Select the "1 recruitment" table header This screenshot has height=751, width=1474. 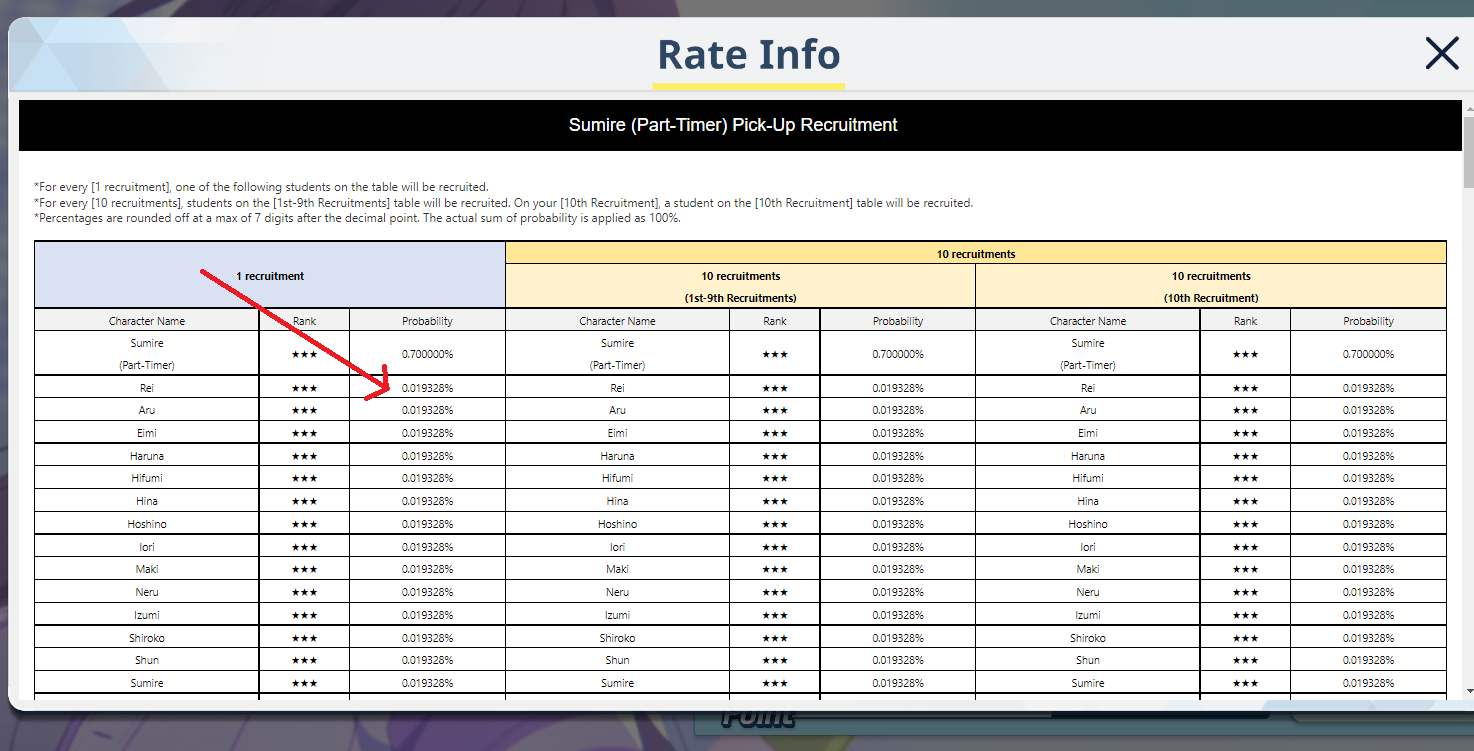(270, 275)
